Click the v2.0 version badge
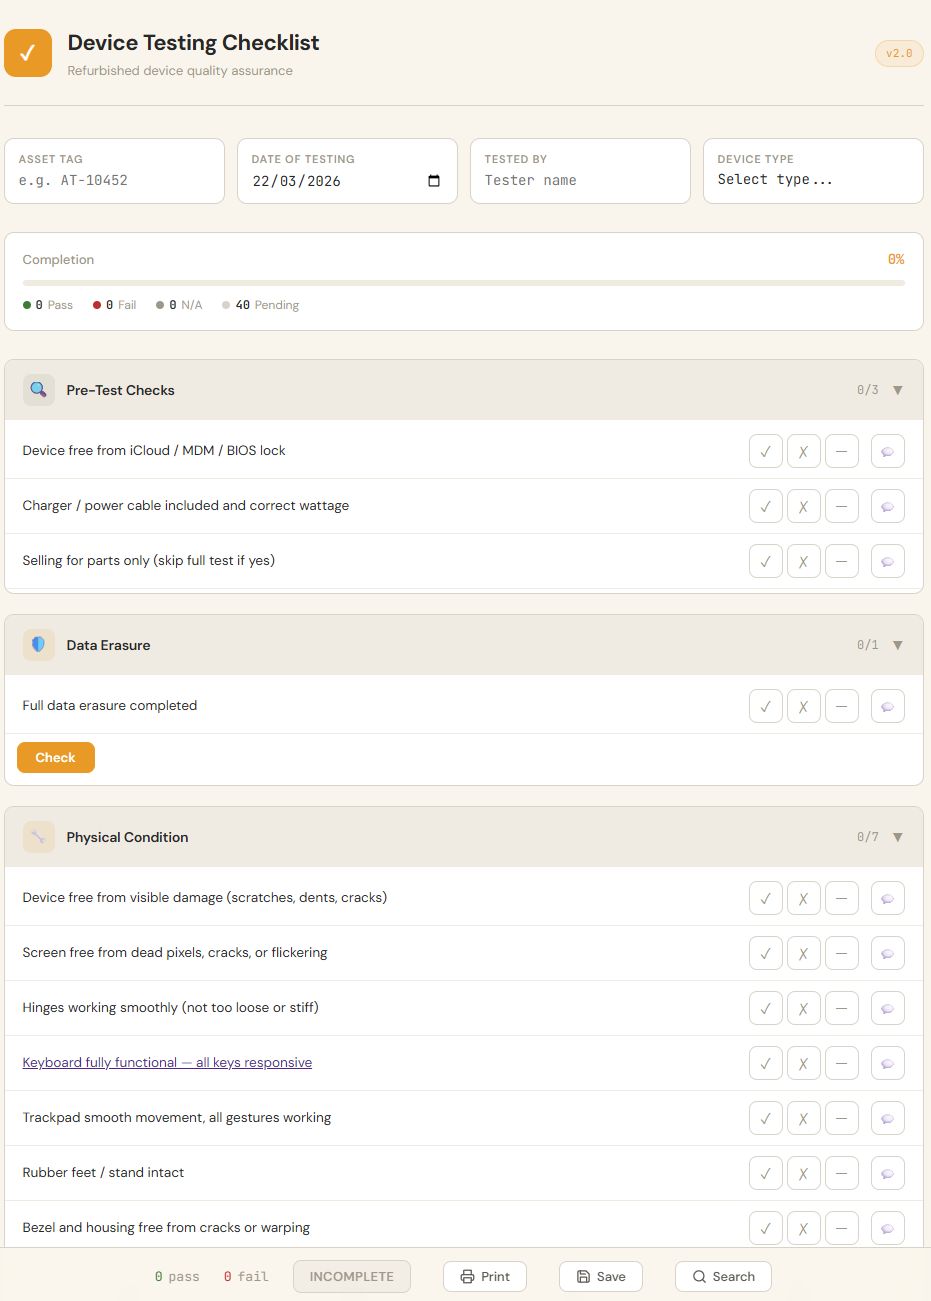This screenshot has height=1301, width=931. pyautogui.click(x=898, y=53)
